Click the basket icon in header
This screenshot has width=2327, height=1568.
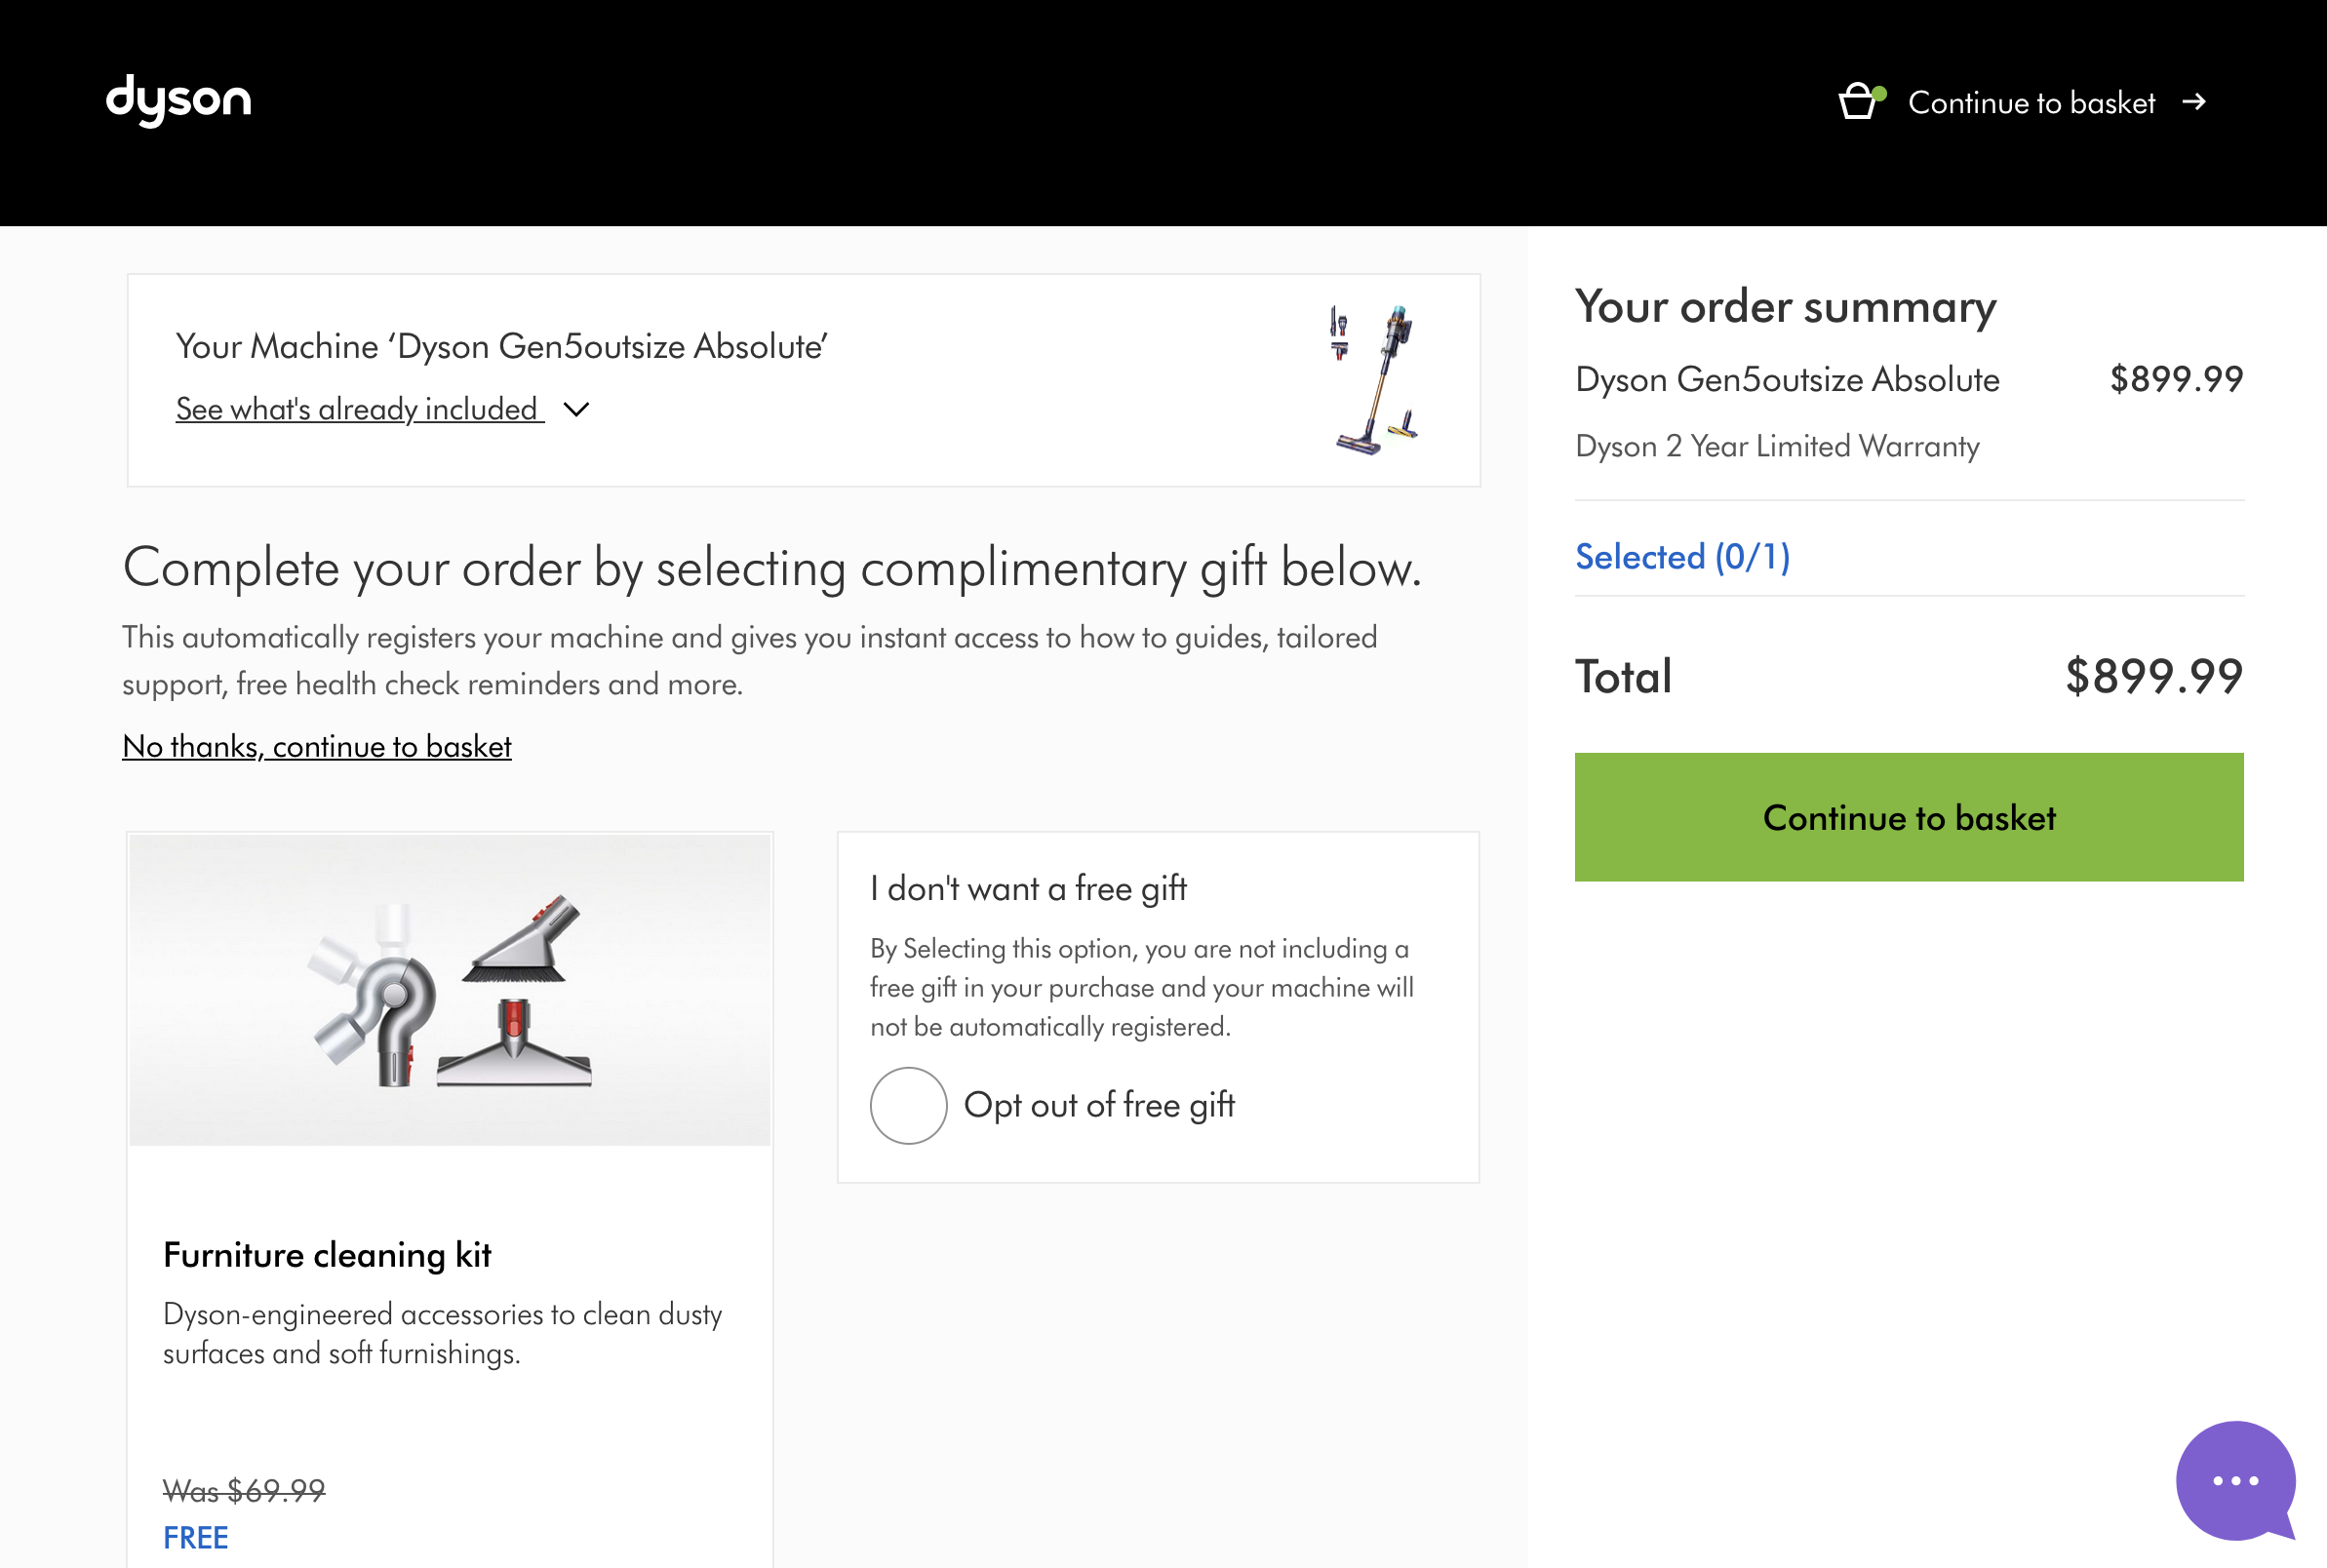pos(1859,101)
